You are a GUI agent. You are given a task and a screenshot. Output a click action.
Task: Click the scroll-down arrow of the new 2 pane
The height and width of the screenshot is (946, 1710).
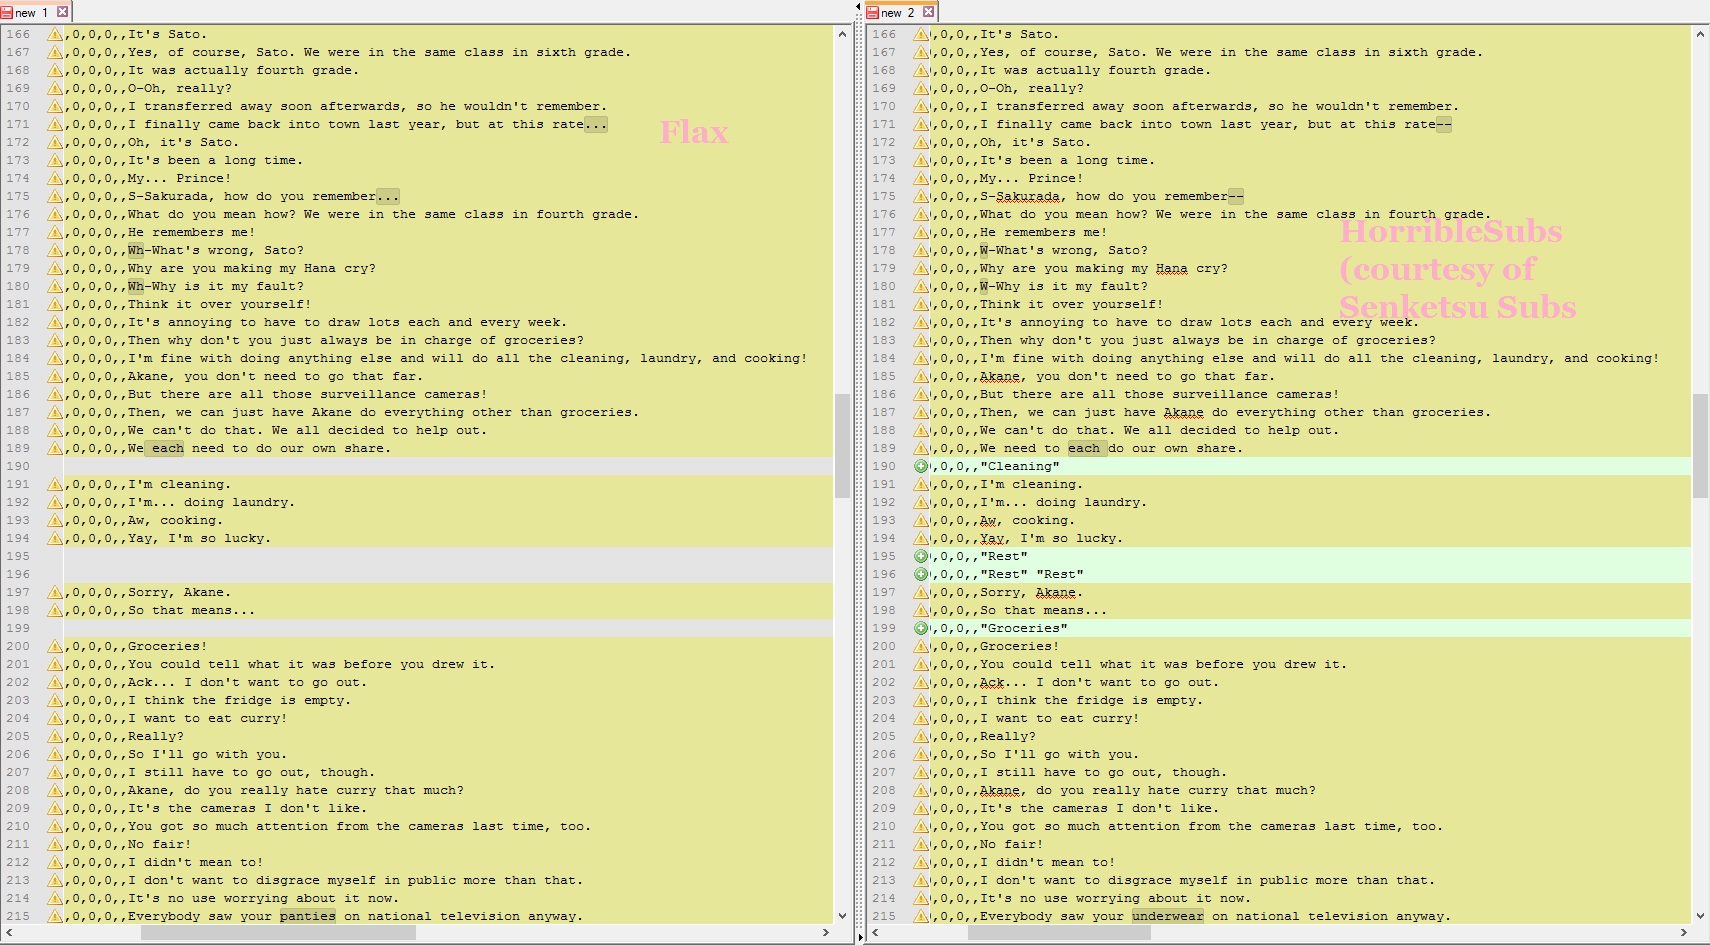click(1700, 915)
